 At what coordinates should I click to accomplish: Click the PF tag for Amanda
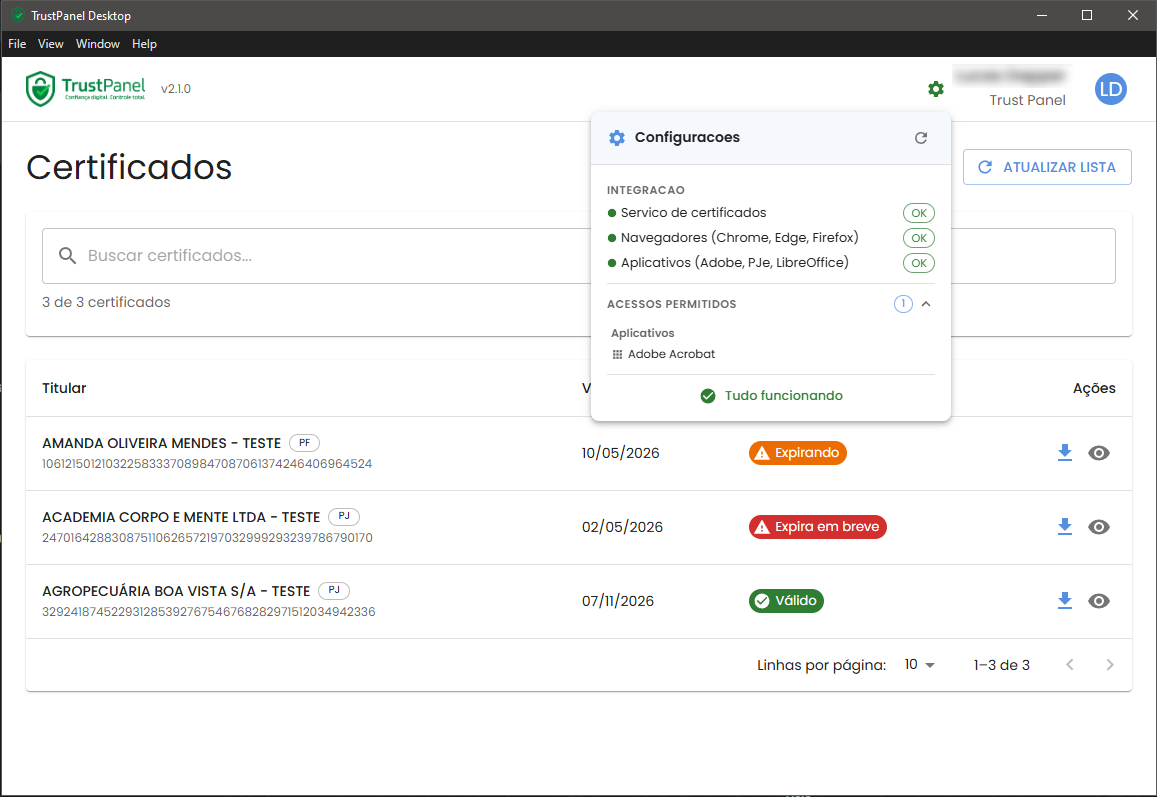[305, 443]
